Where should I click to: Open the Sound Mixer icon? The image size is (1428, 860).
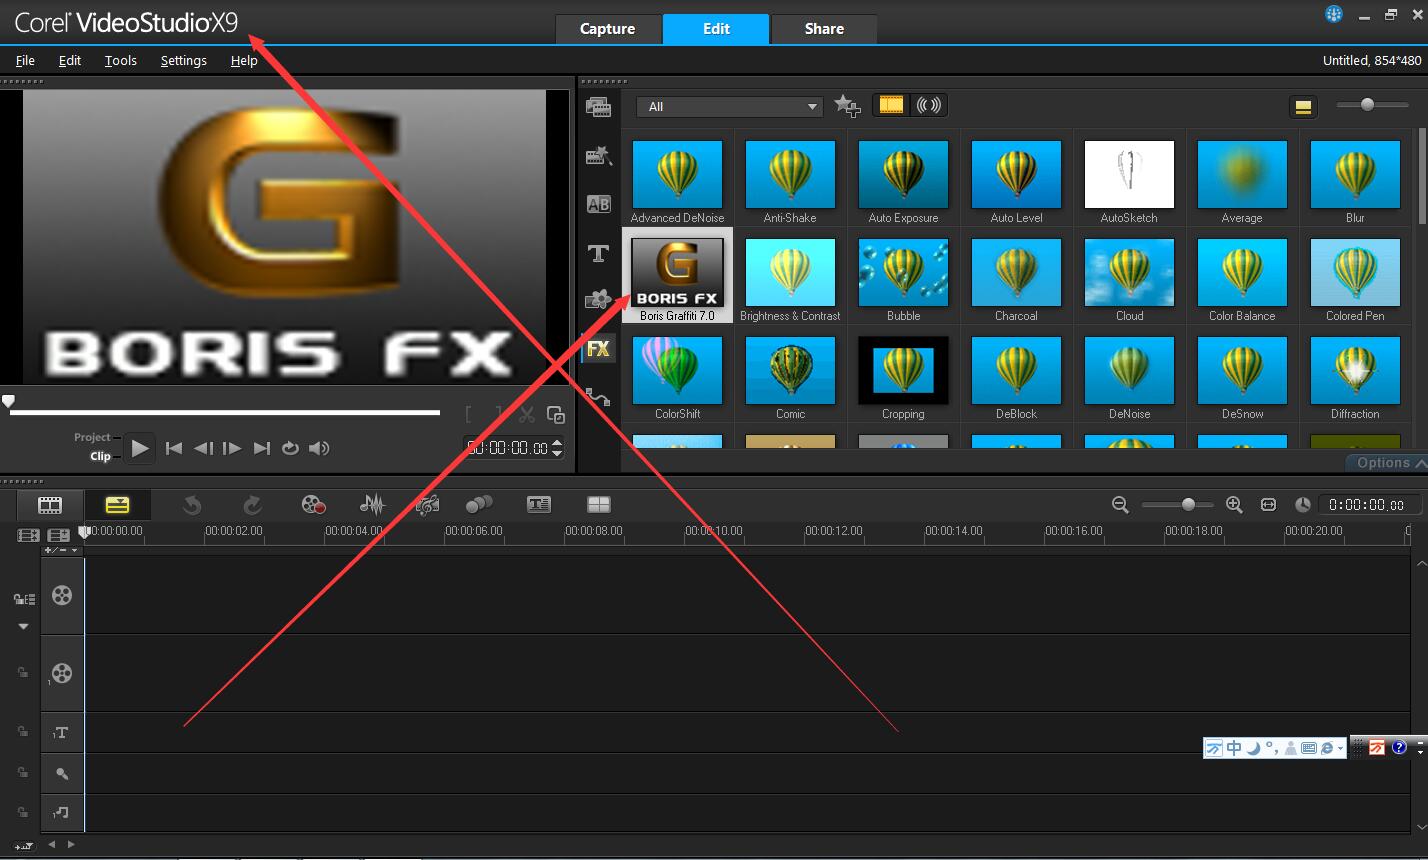pyautogui.click(x=372, y=505)
